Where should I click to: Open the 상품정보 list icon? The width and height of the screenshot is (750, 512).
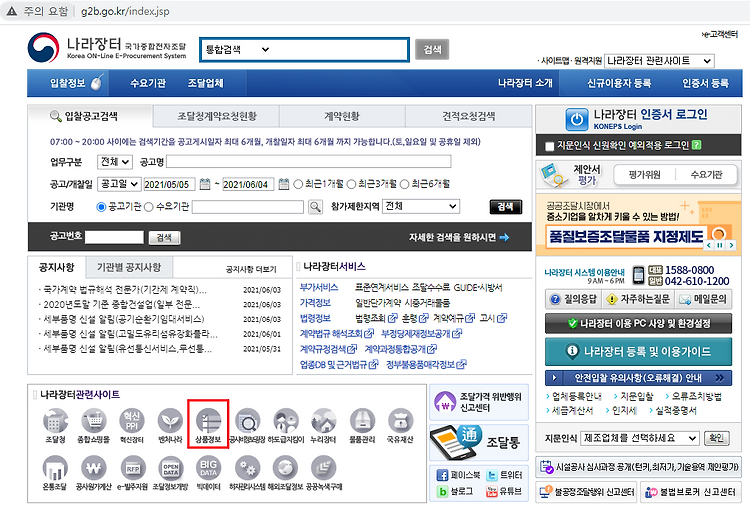point(209,421)
